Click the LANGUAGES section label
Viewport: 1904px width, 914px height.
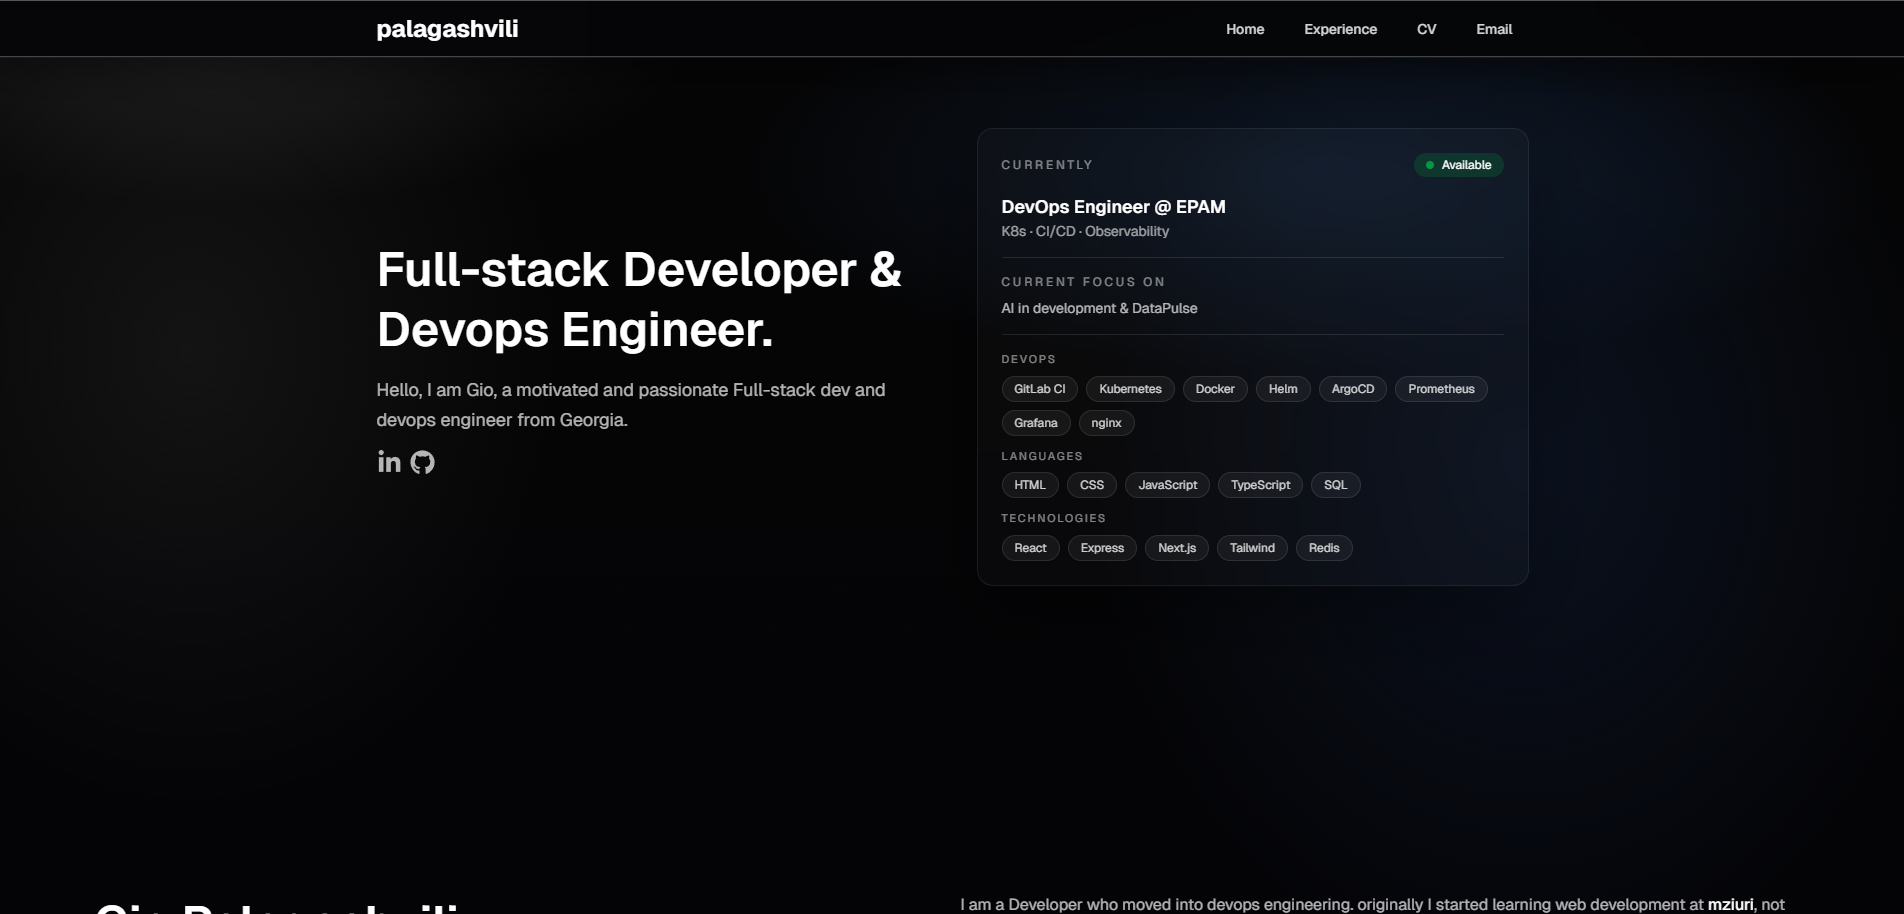tap(1042, 456)
